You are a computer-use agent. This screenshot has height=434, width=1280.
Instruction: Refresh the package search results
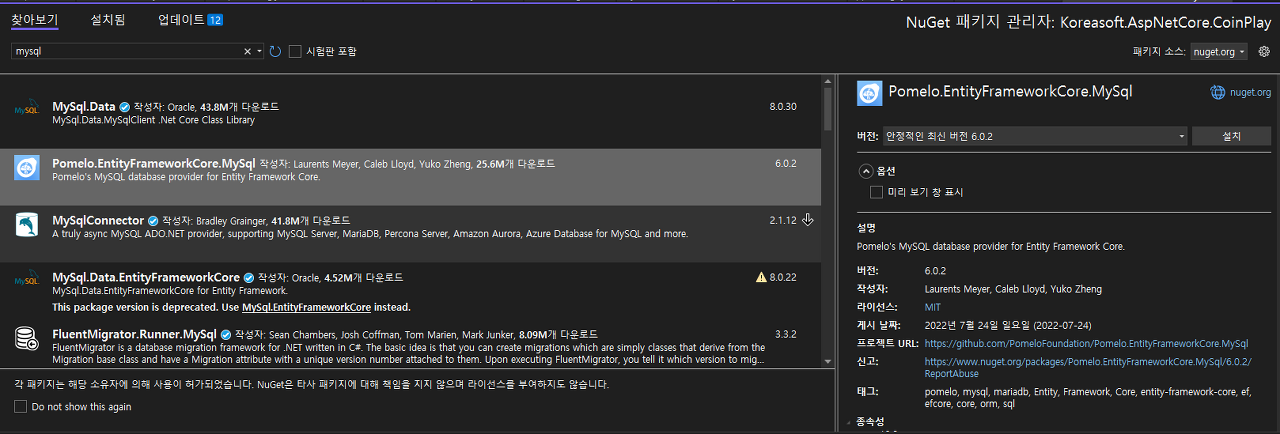pyautogui.click(x=275, y=51)
